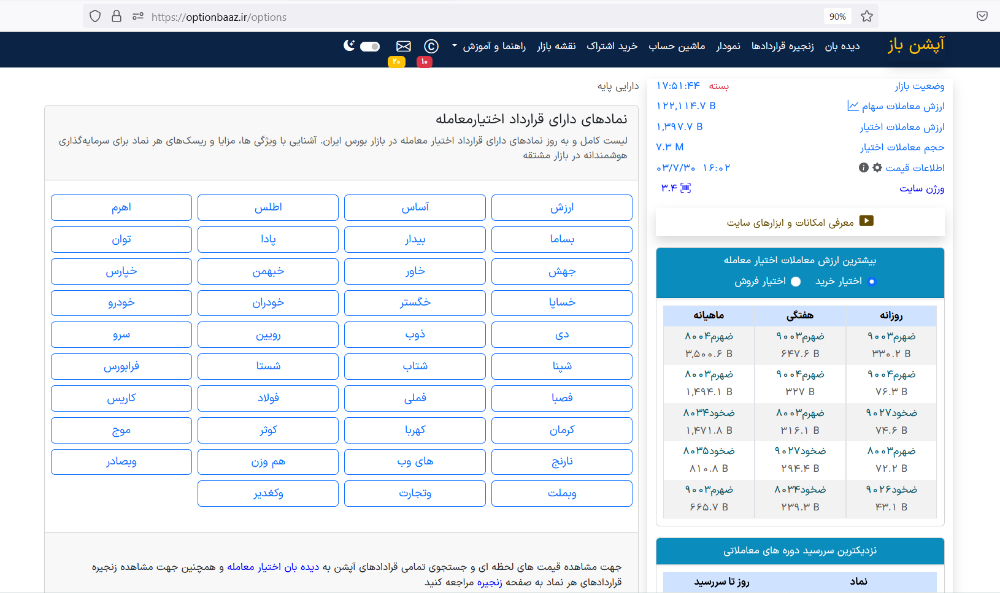Image resolution: width=1000 pixels, height=593 pixels.
Task: Click the آپشن باز site logo
Action: [916, 45]
